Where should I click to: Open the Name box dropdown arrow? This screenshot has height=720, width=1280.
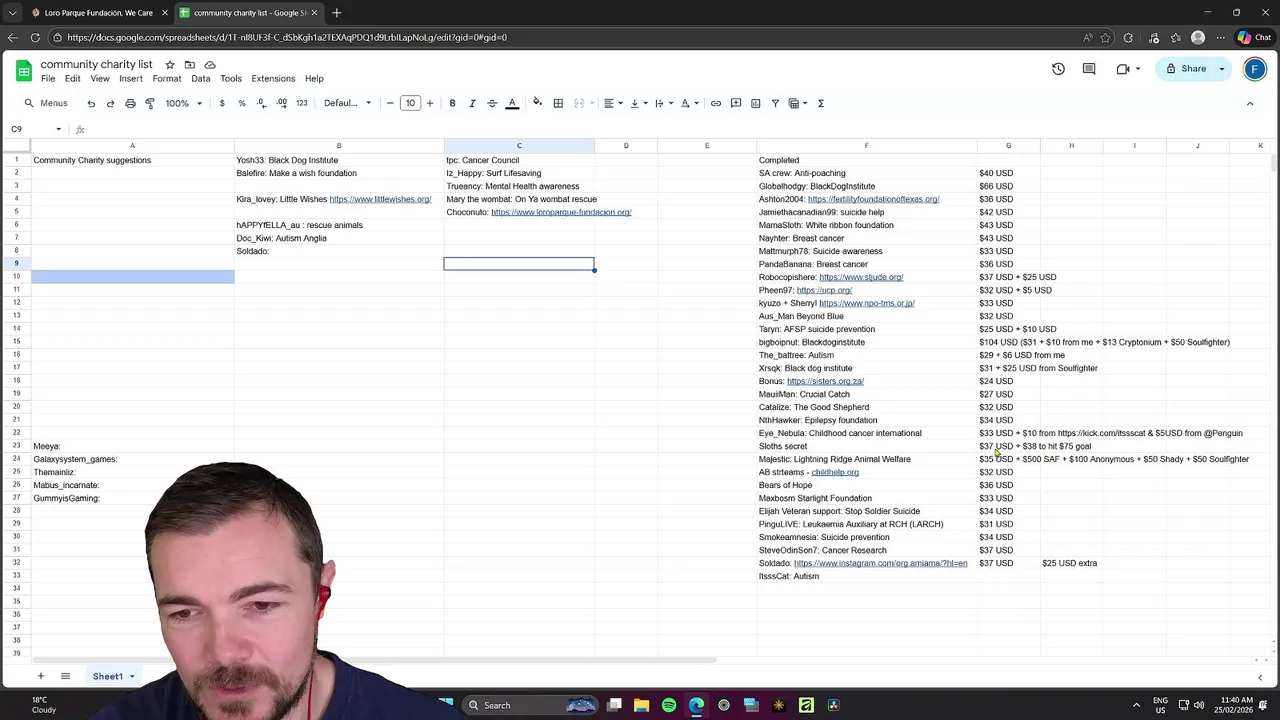pyautogui.click(x=58, y=129)
